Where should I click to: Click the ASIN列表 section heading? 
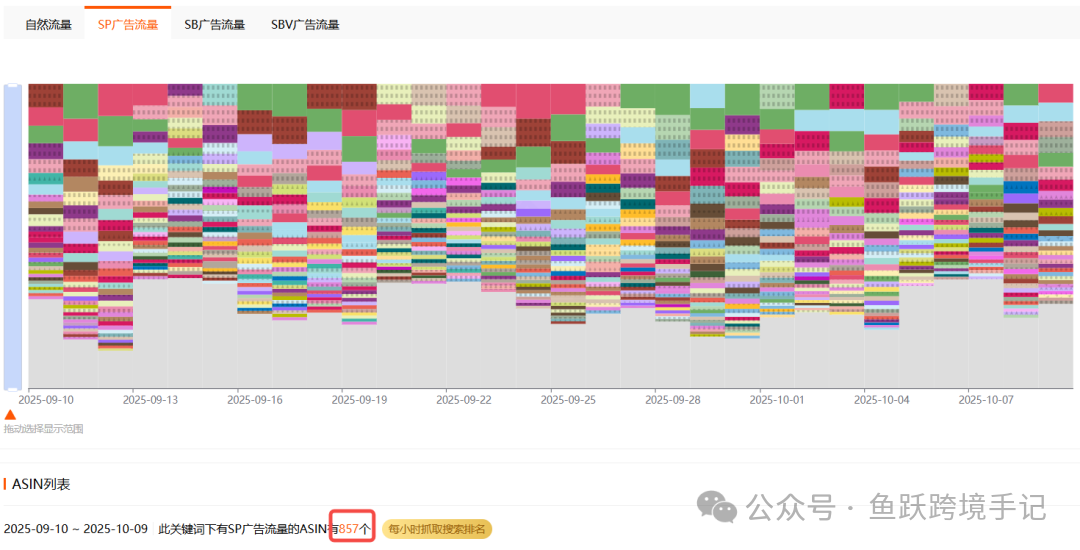tap(41, 484)
